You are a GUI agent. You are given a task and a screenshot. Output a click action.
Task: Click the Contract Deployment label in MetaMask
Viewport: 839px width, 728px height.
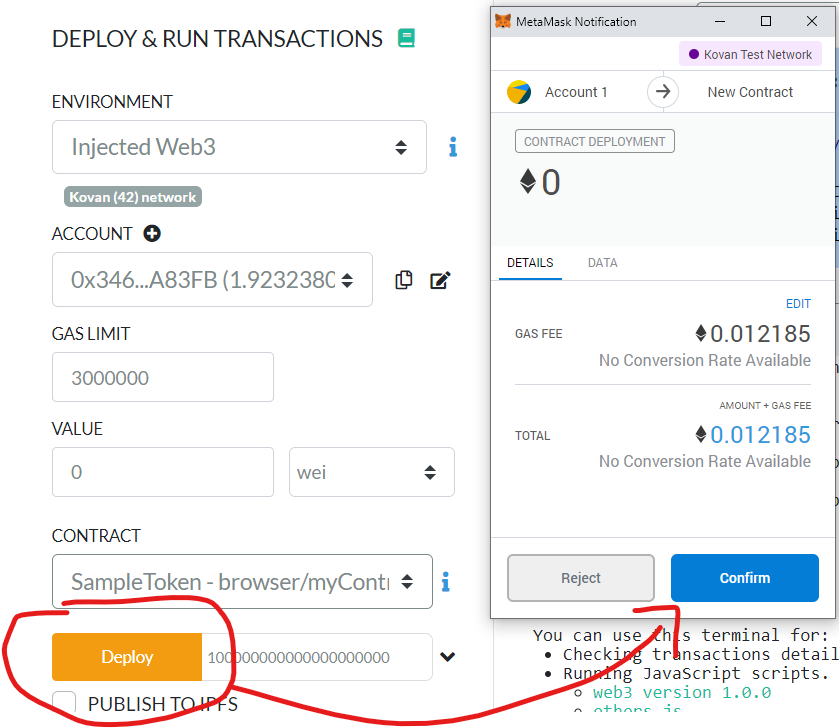(x=594, y=141)
